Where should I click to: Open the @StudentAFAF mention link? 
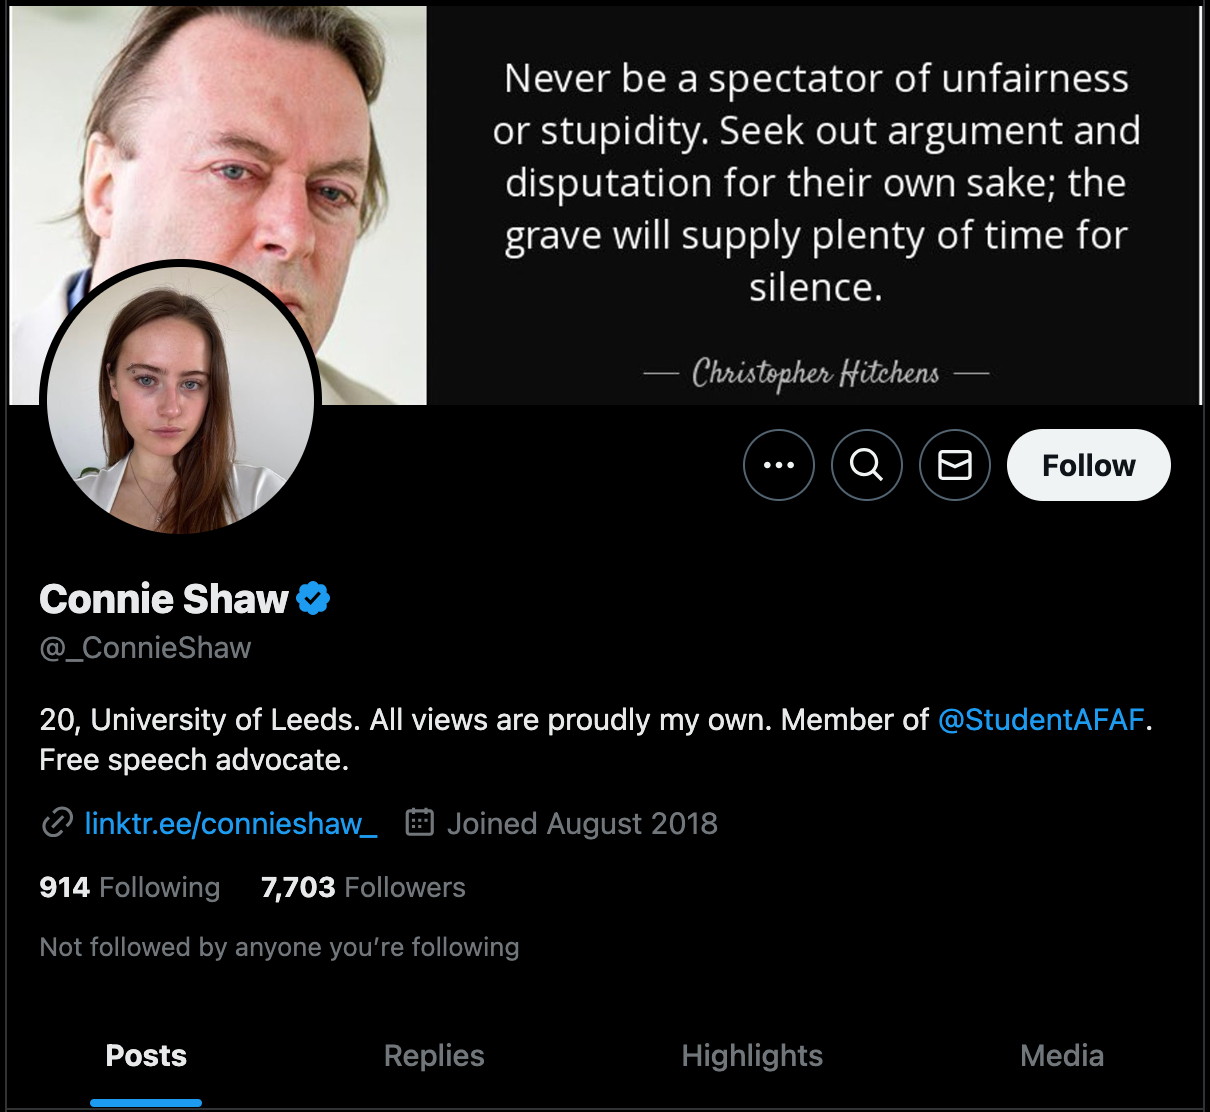1040,720
